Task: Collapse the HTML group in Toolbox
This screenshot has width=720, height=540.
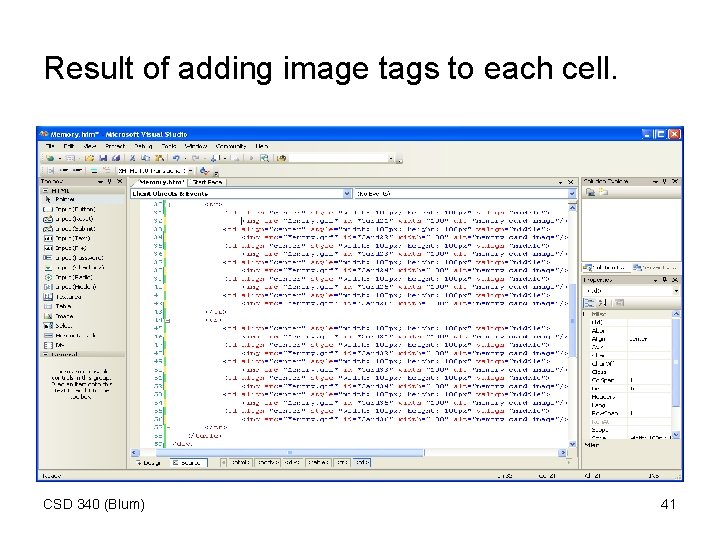Action: pos(46,191)
